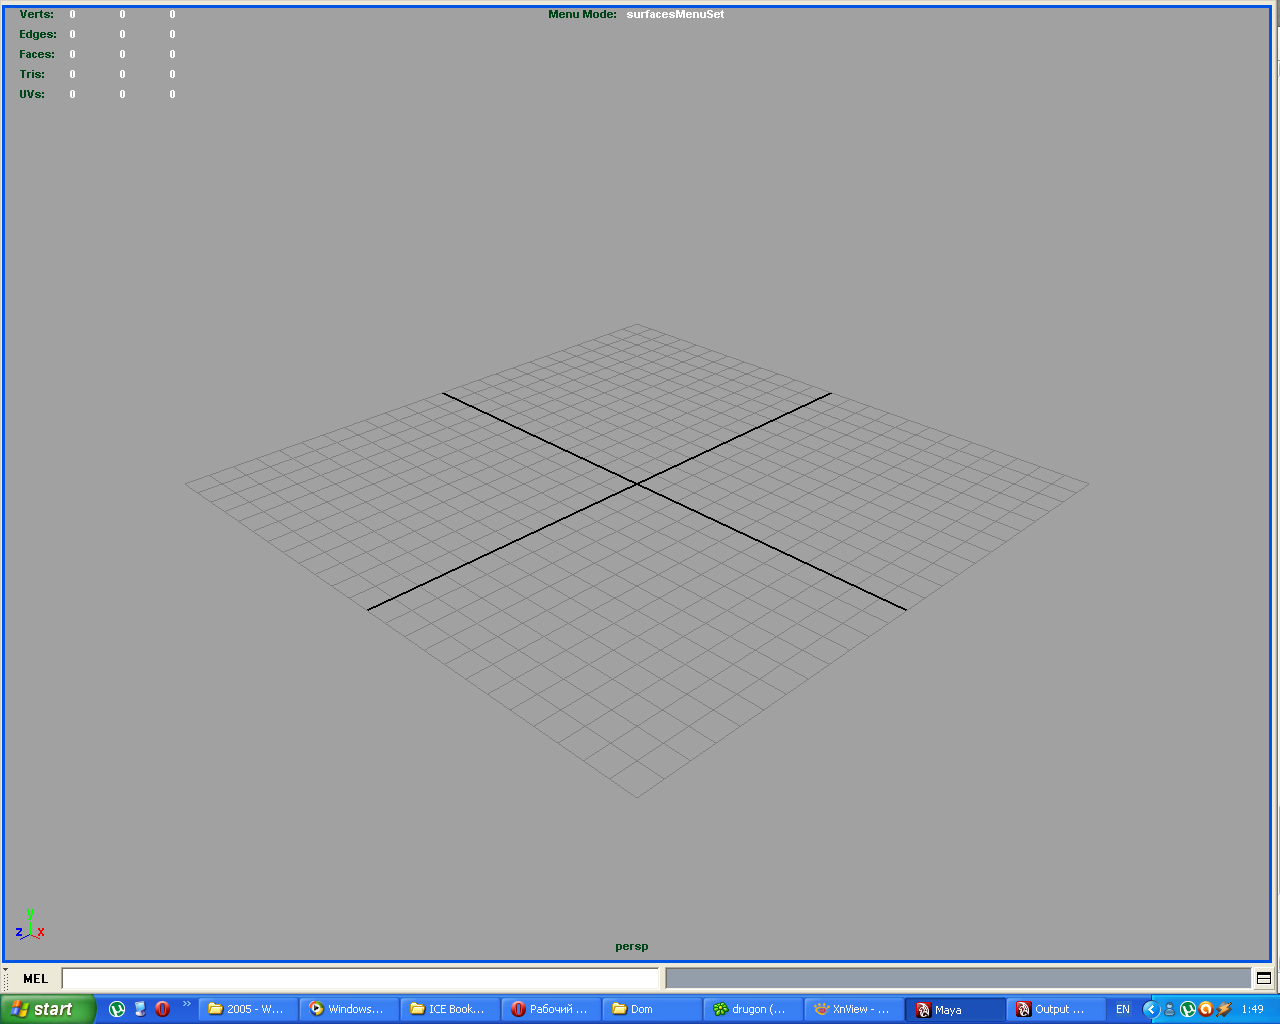Open uTorrent icon in system tray
This screenshot has width=1280, height=1024.
1188,1009
